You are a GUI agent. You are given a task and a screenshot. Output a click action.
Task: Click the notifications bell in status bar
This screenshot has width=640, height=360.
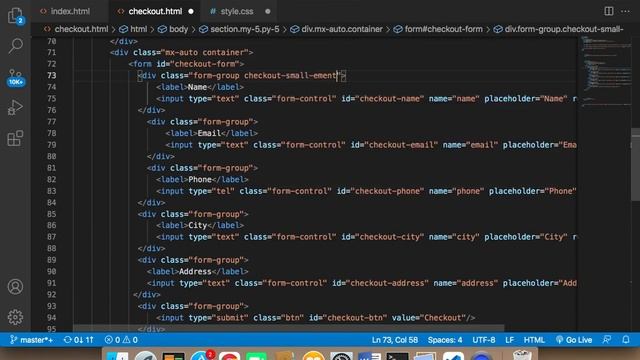(626, 340)
